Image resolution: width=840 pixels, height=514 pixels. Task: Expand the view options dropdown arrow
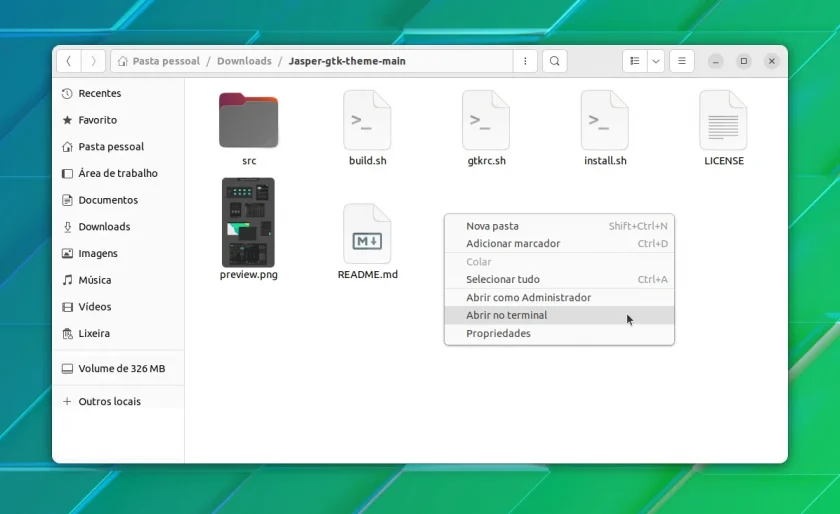[656, 61]
